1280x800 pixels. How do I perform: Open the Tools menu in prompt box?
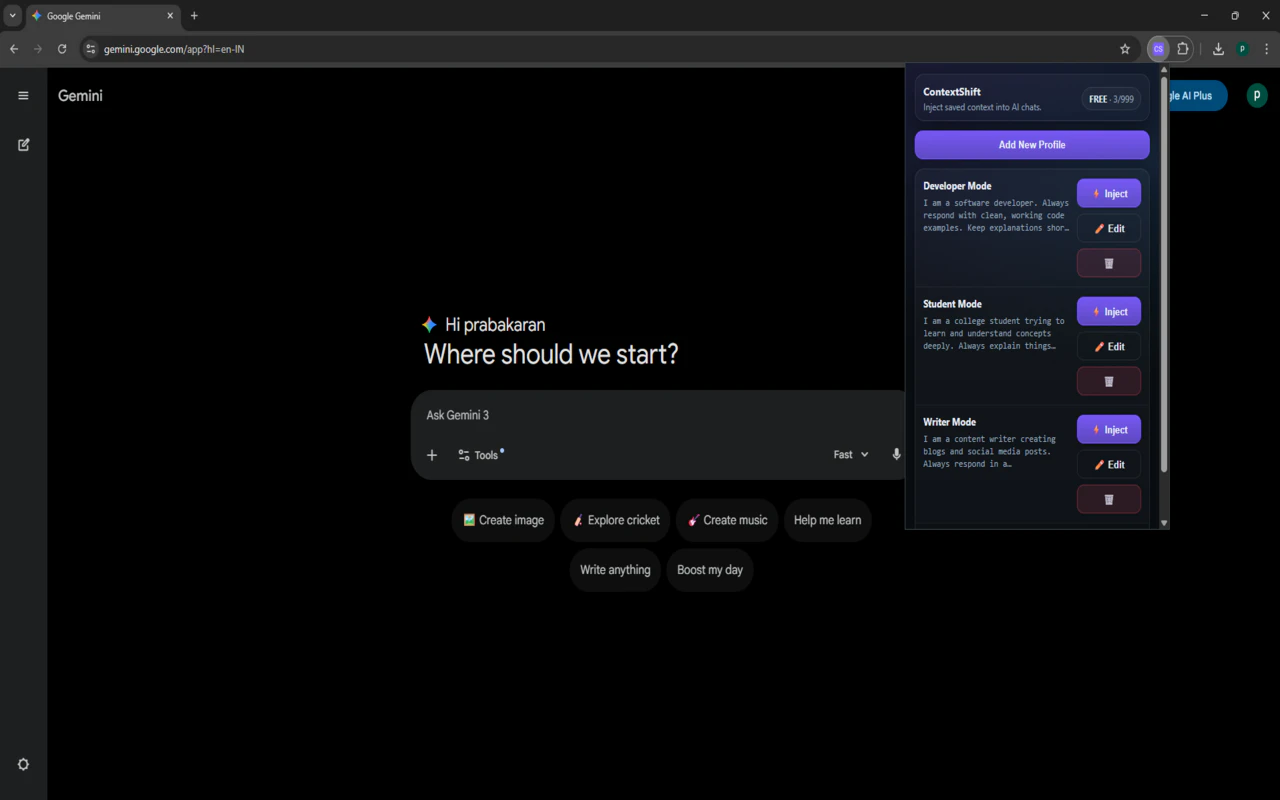479,455
